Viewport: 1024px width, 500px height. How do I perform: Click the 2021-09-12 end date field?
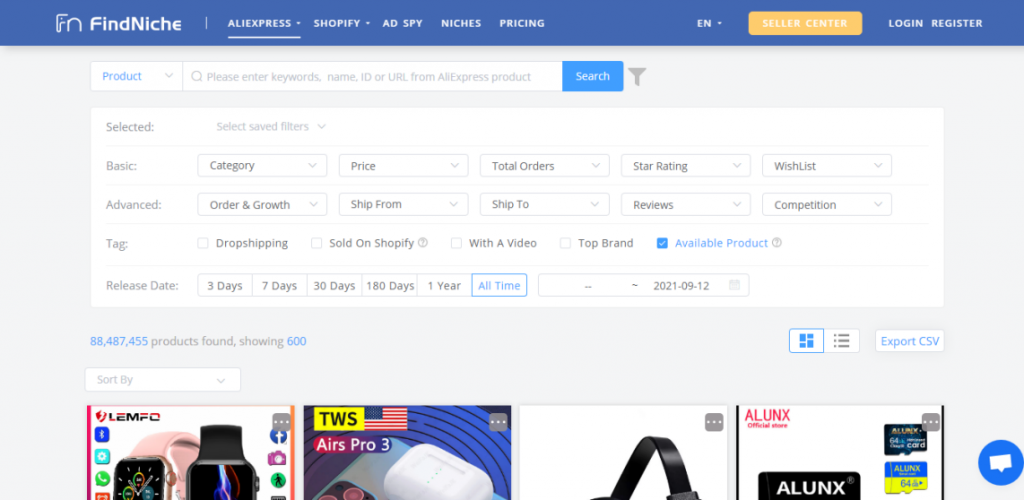point(681,286)
